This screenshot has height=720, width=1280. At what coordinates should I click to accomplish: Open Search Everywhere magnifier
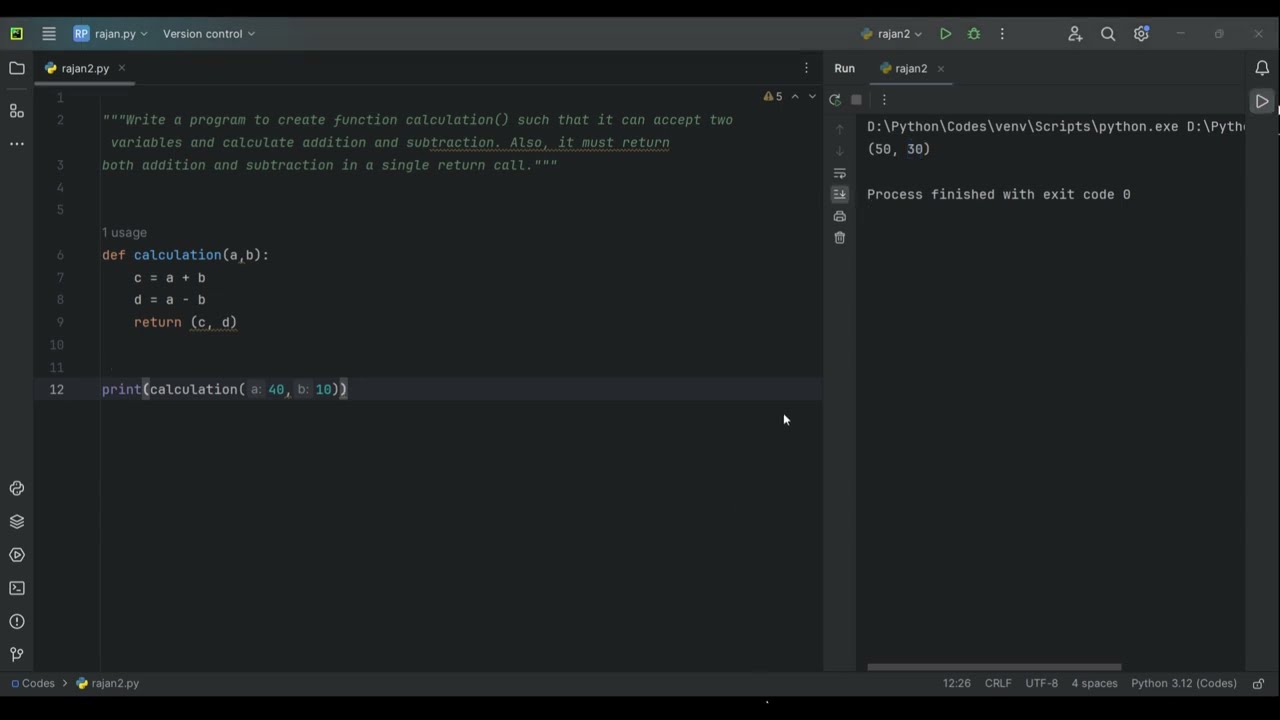pyautogui.click(x=1108, y=34)
